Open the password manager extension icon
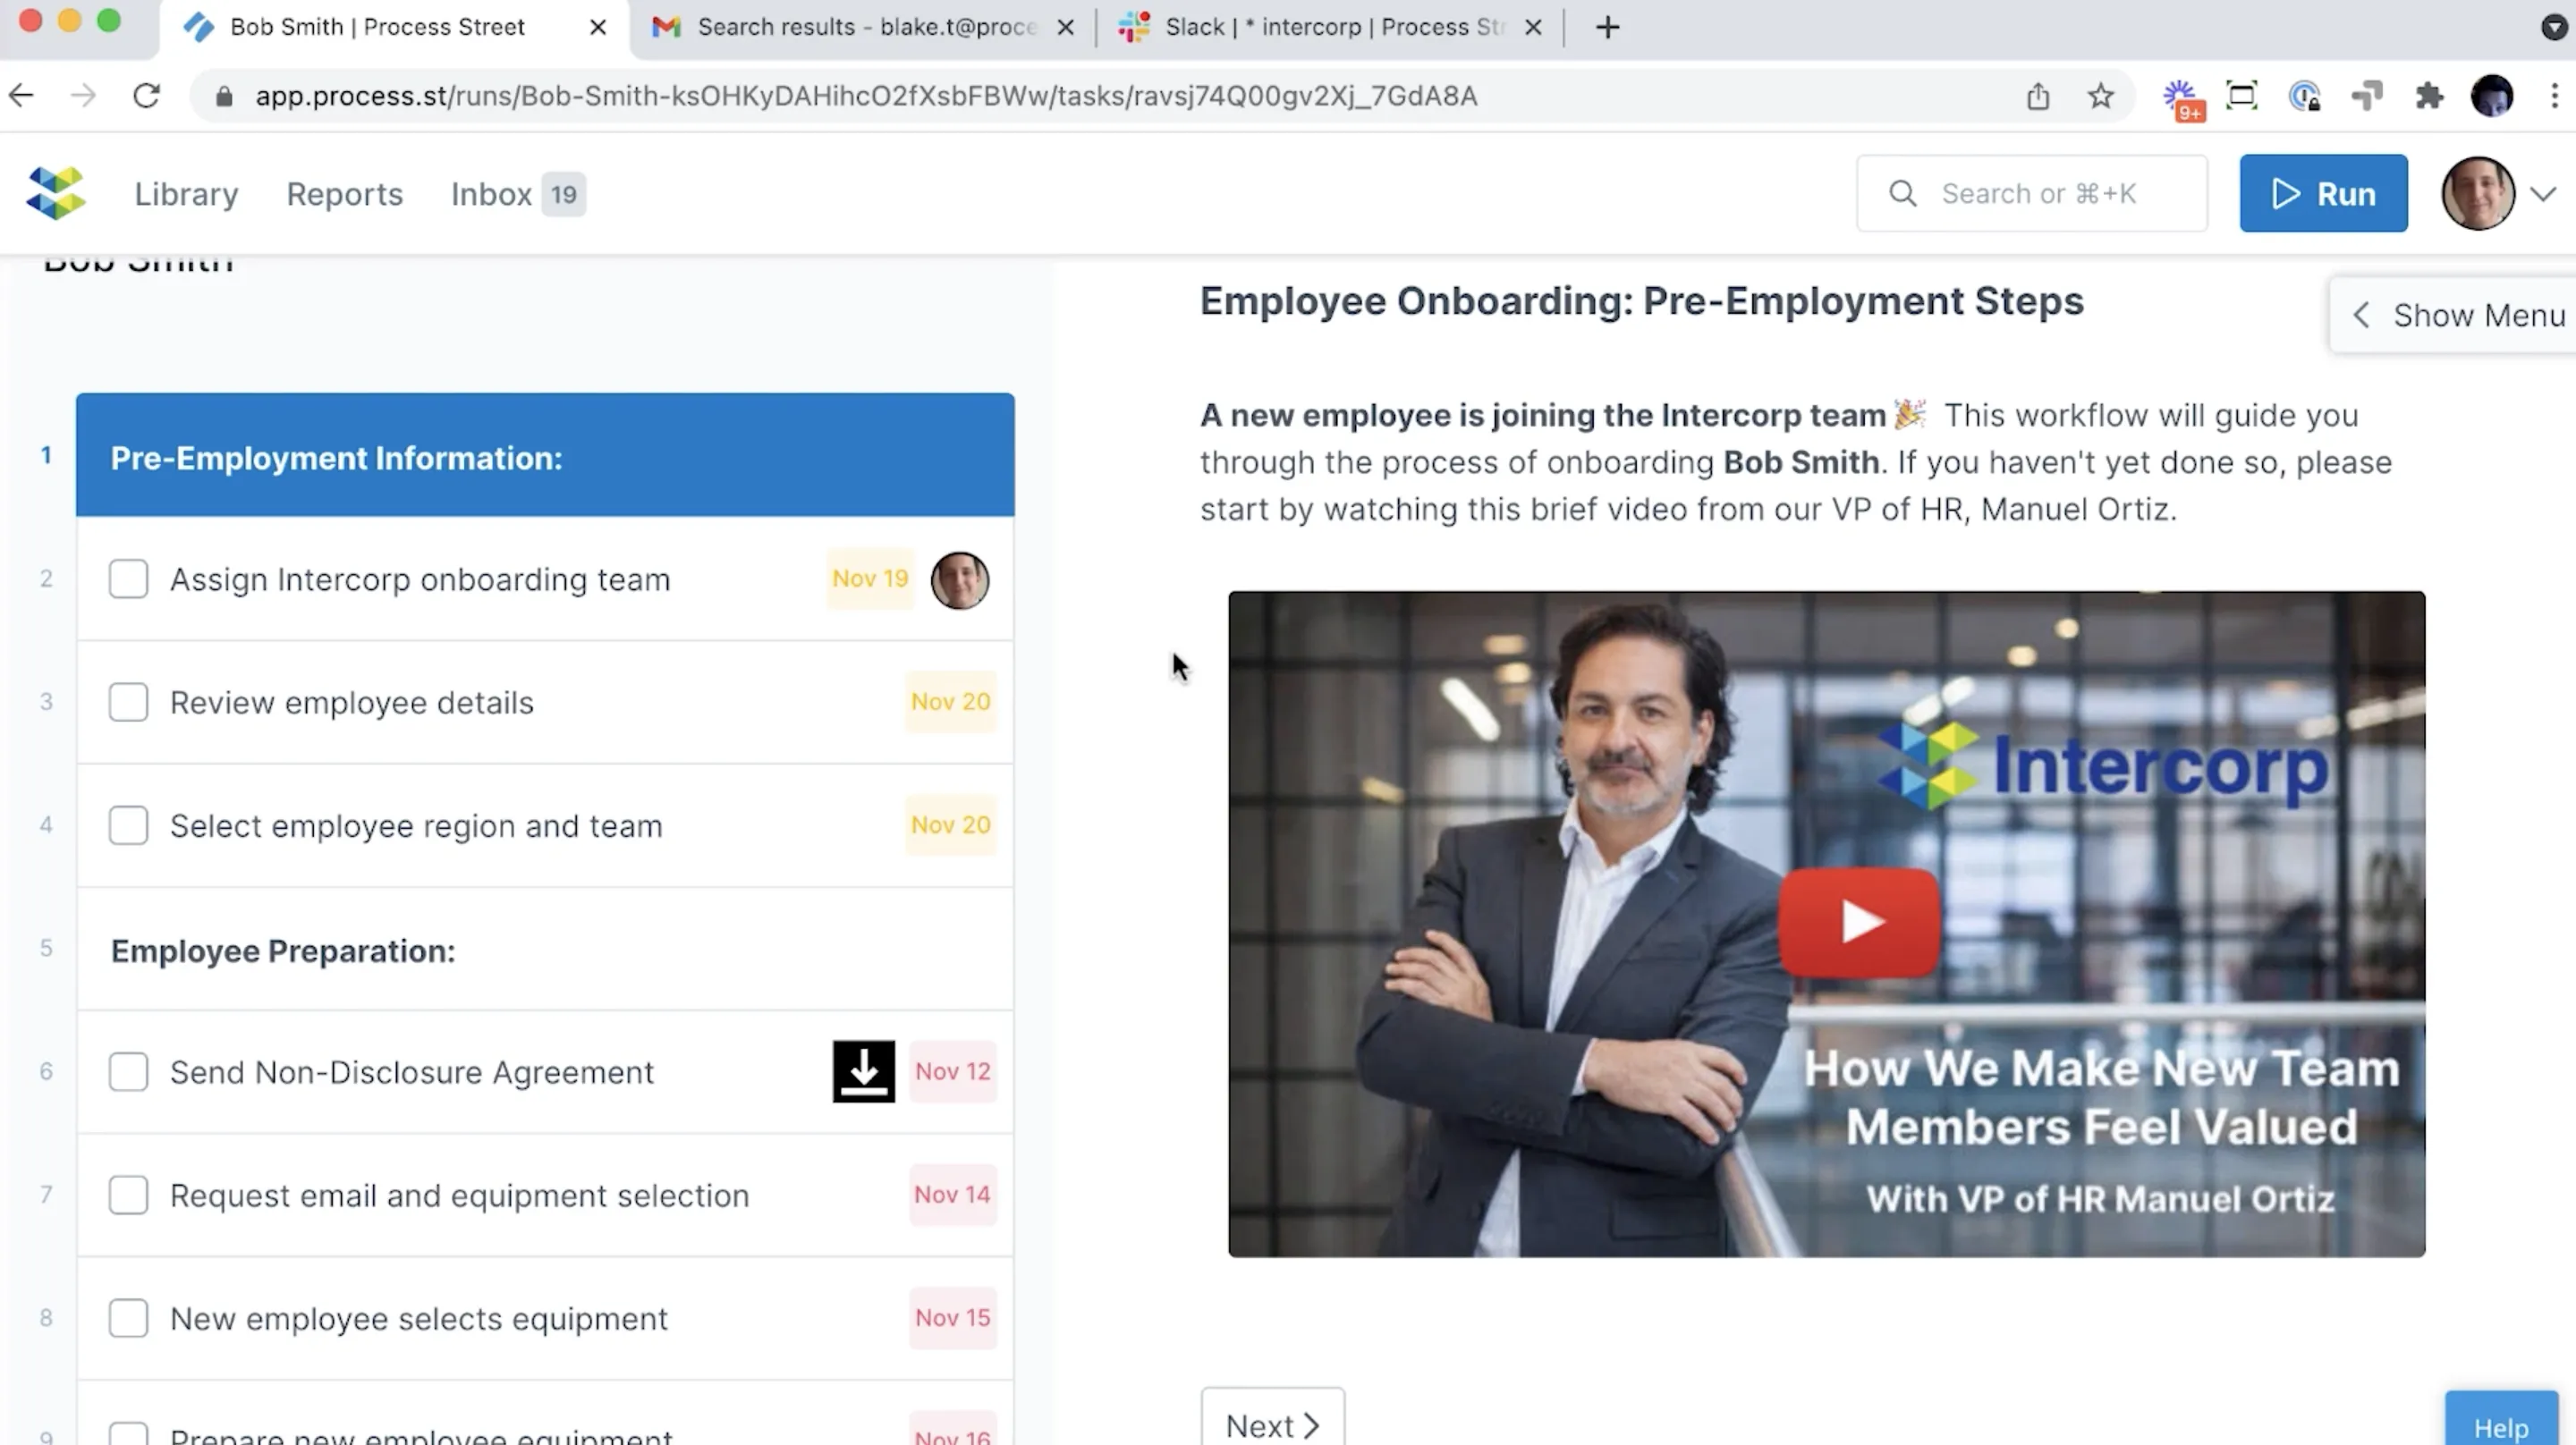Screen dimensions: 2576x1445 2304,96
